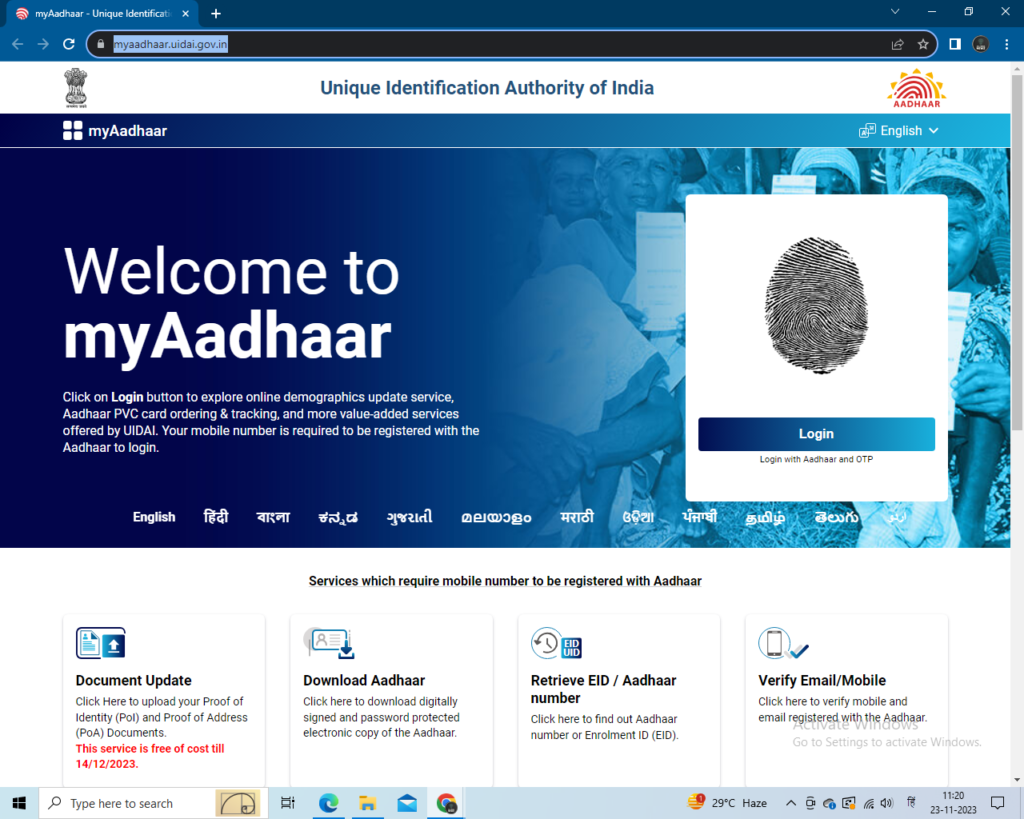Screen dimensions: 1024x819
Task: Open File Explorer from taskbar
Action: tap(368, 803)
